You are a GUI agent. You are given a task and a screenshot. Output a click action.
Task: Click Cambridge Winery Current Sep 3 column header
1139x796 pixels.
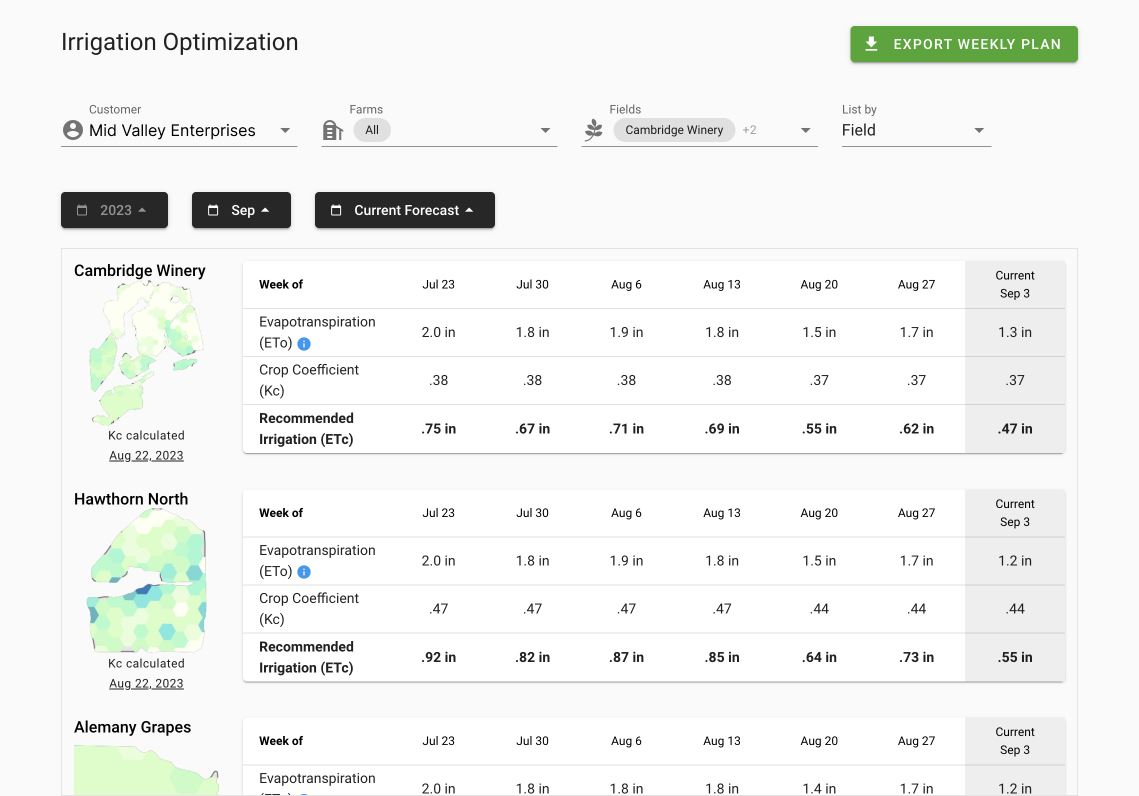1015,285
